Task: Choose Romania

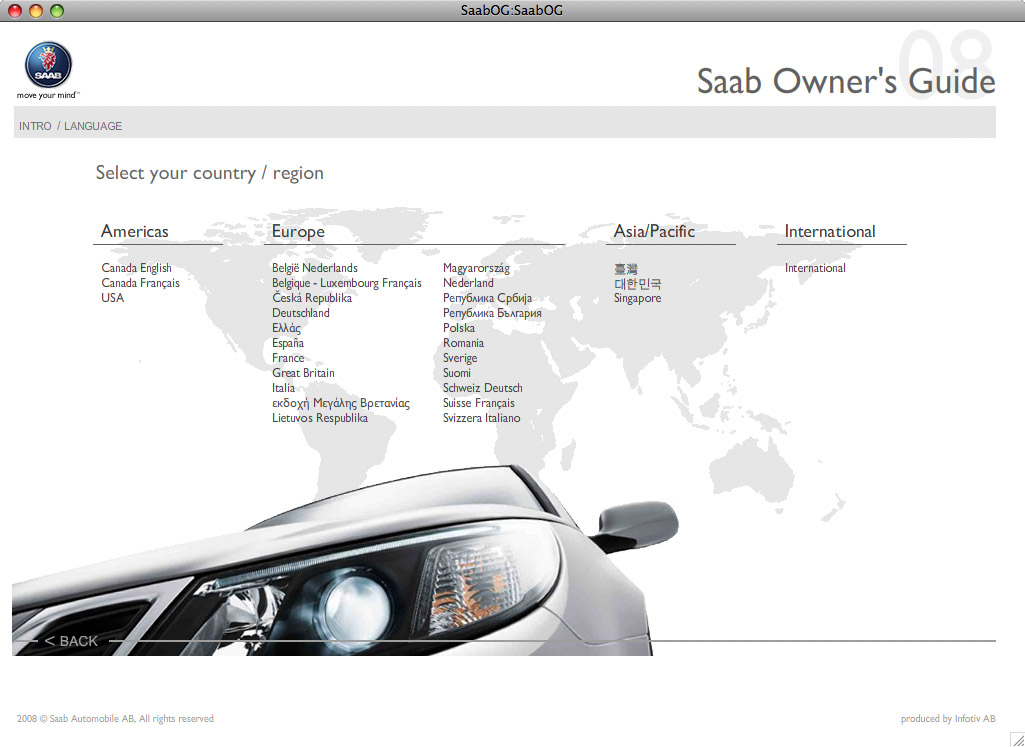Action: click(463, 343)
